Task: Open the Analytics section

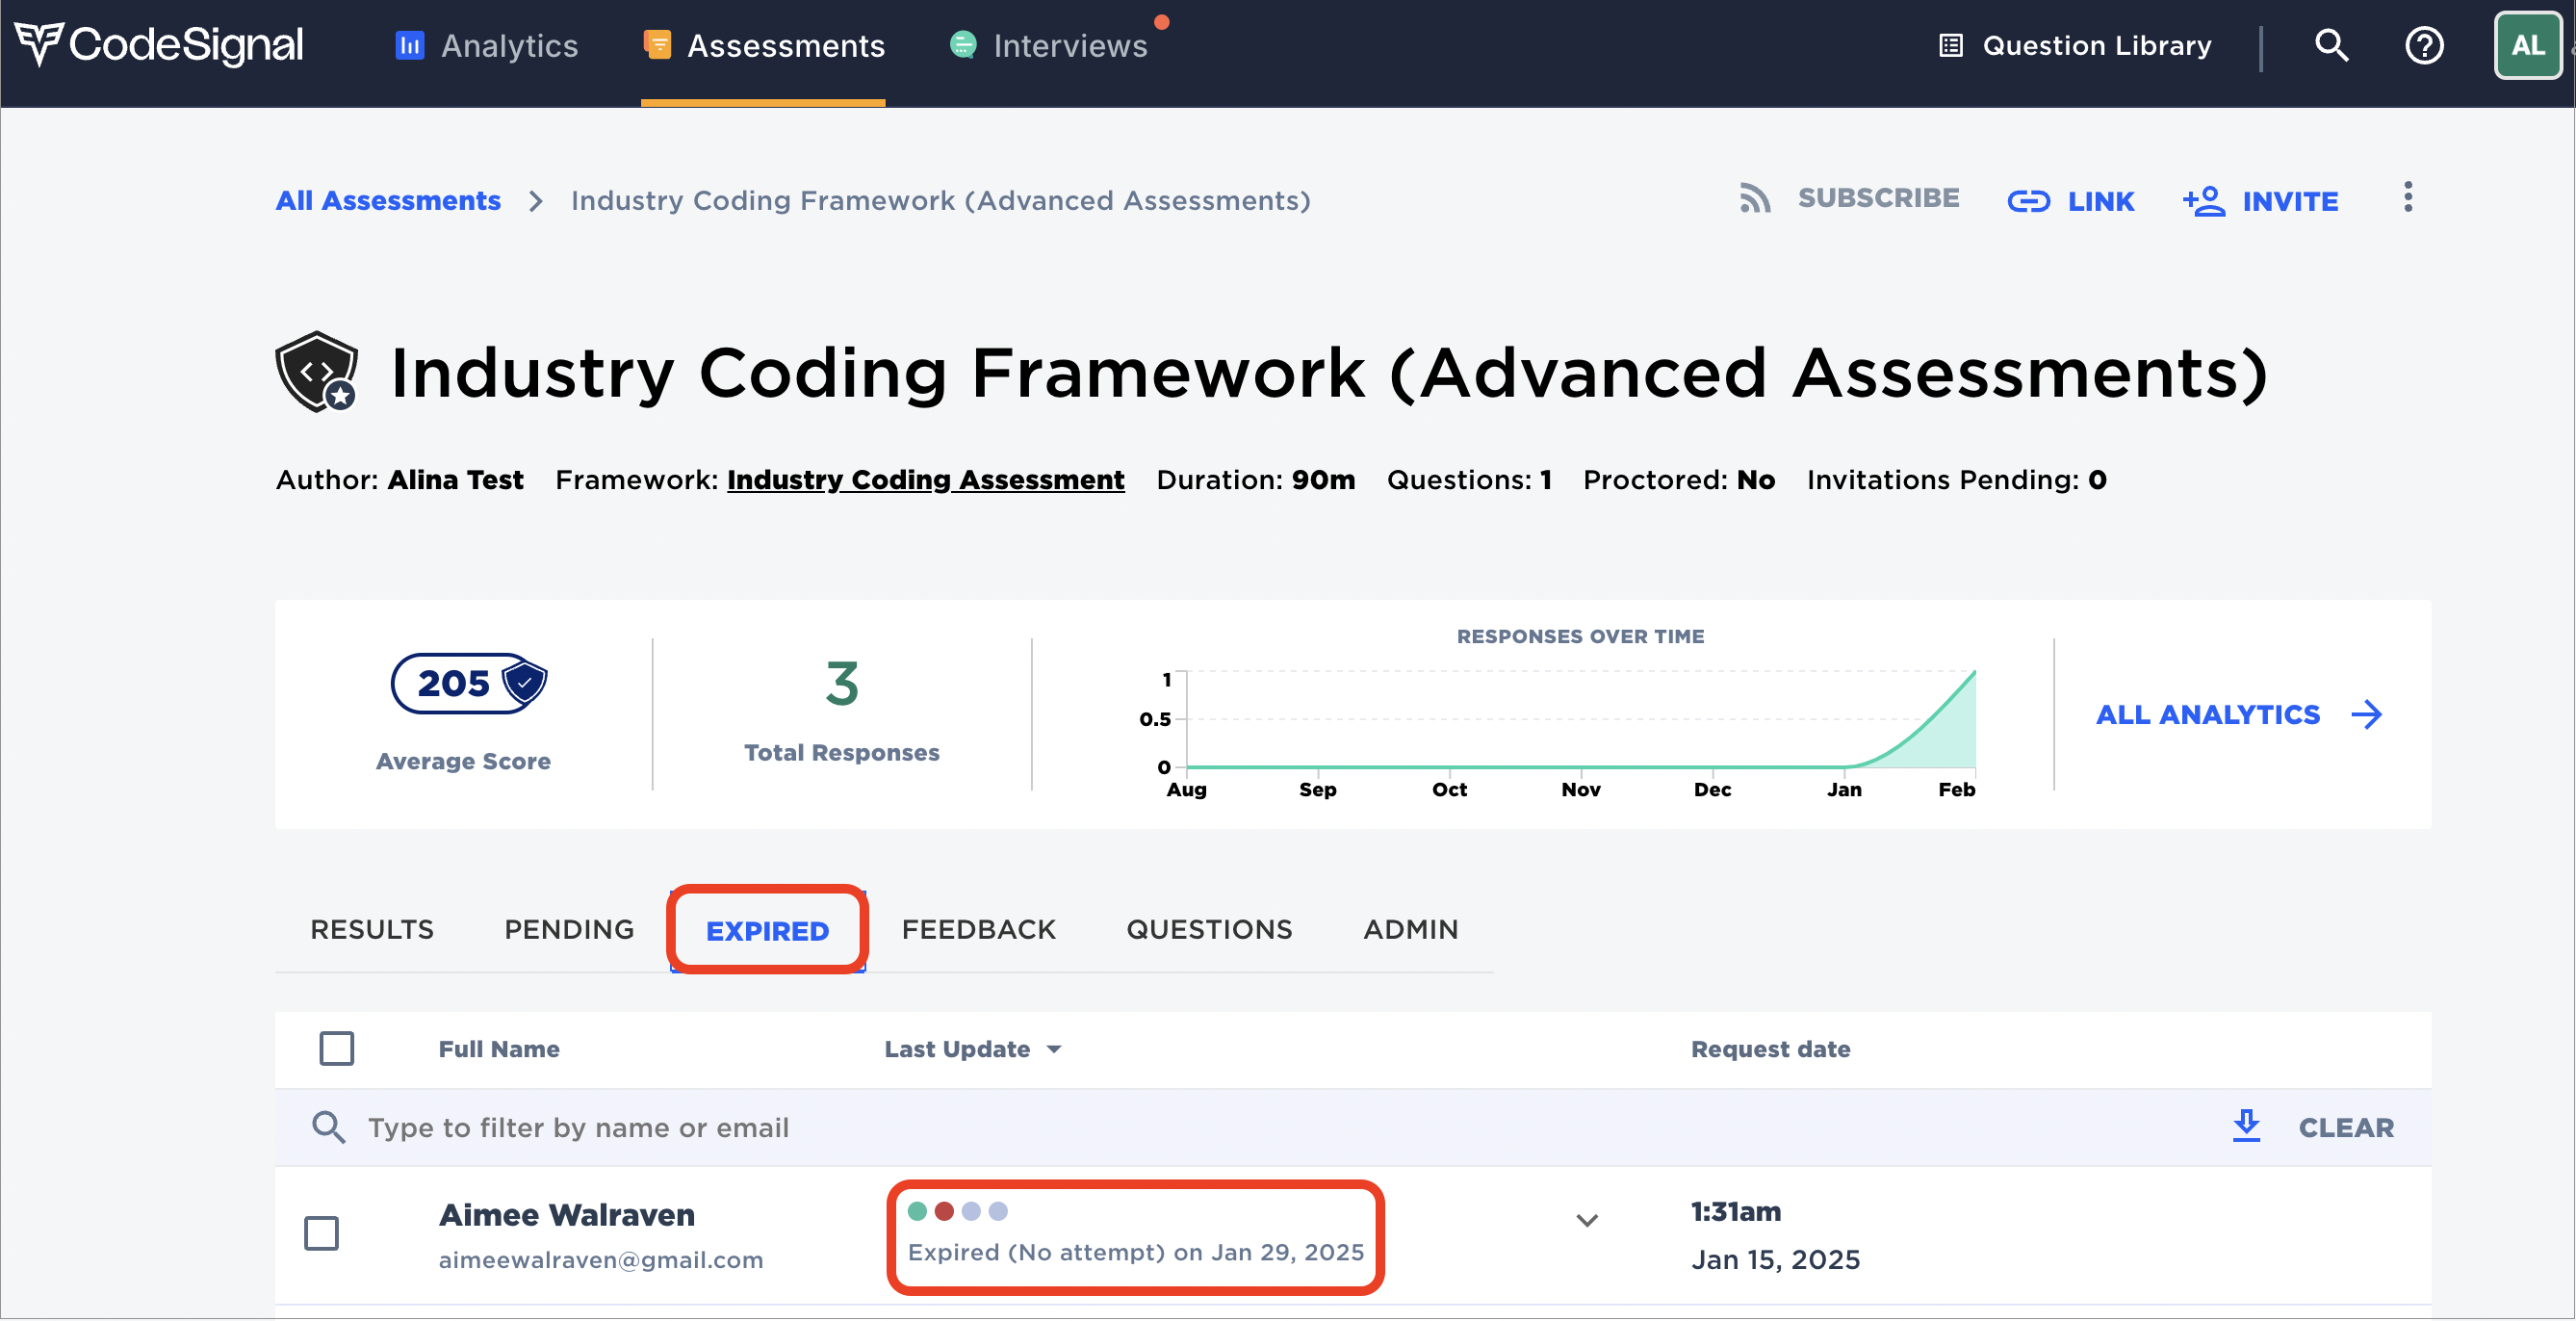Action: [486, 46]
